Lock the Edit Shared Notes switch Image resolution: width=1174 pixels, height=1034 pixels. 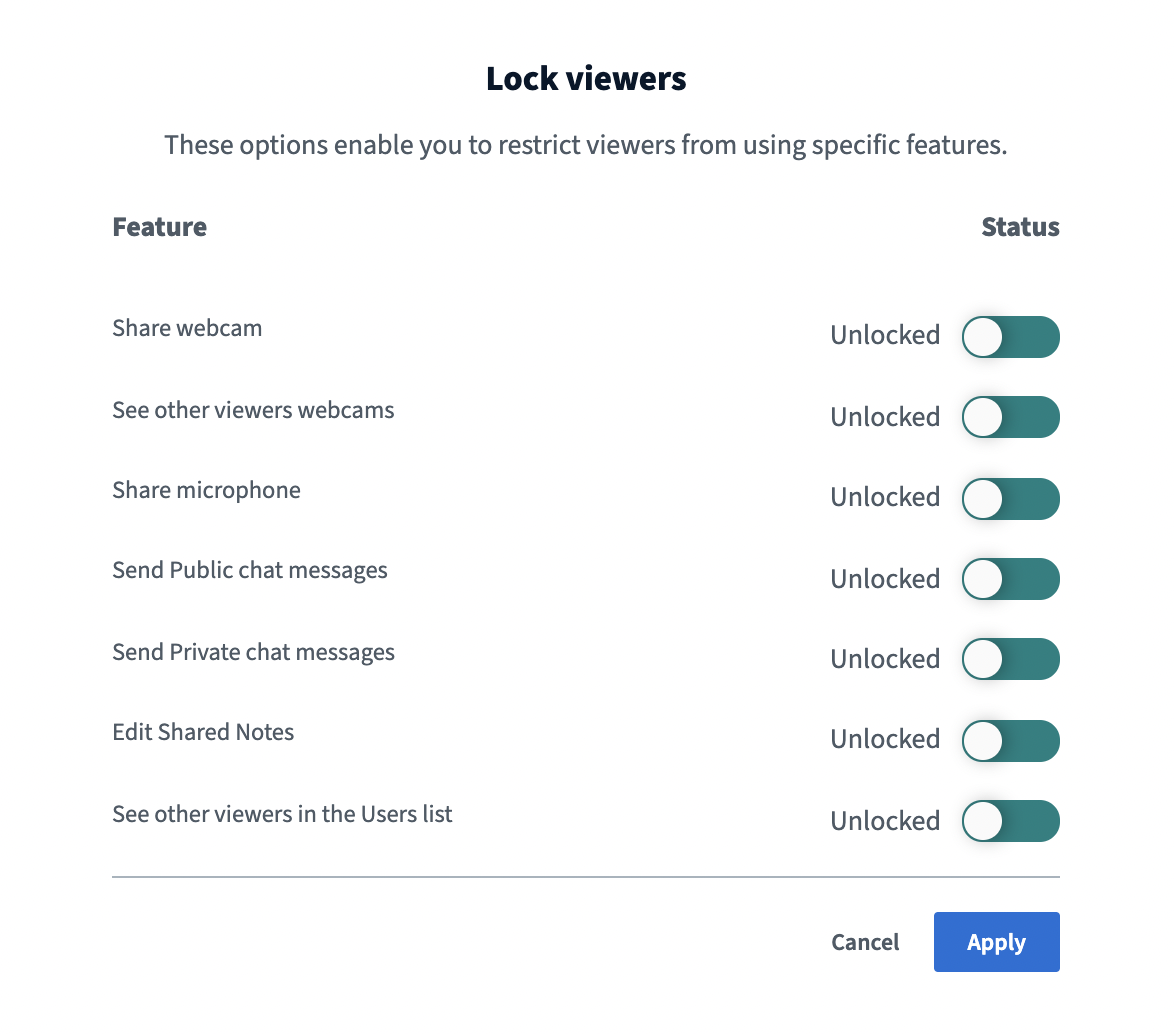pyautogui.click(x=1011, y=740)
